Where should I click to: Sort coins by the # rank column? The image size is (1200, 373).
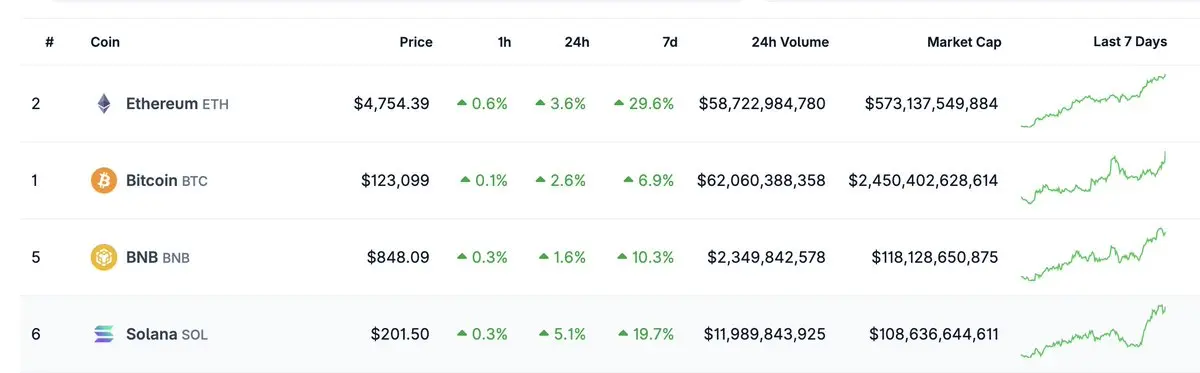point(49,42)
